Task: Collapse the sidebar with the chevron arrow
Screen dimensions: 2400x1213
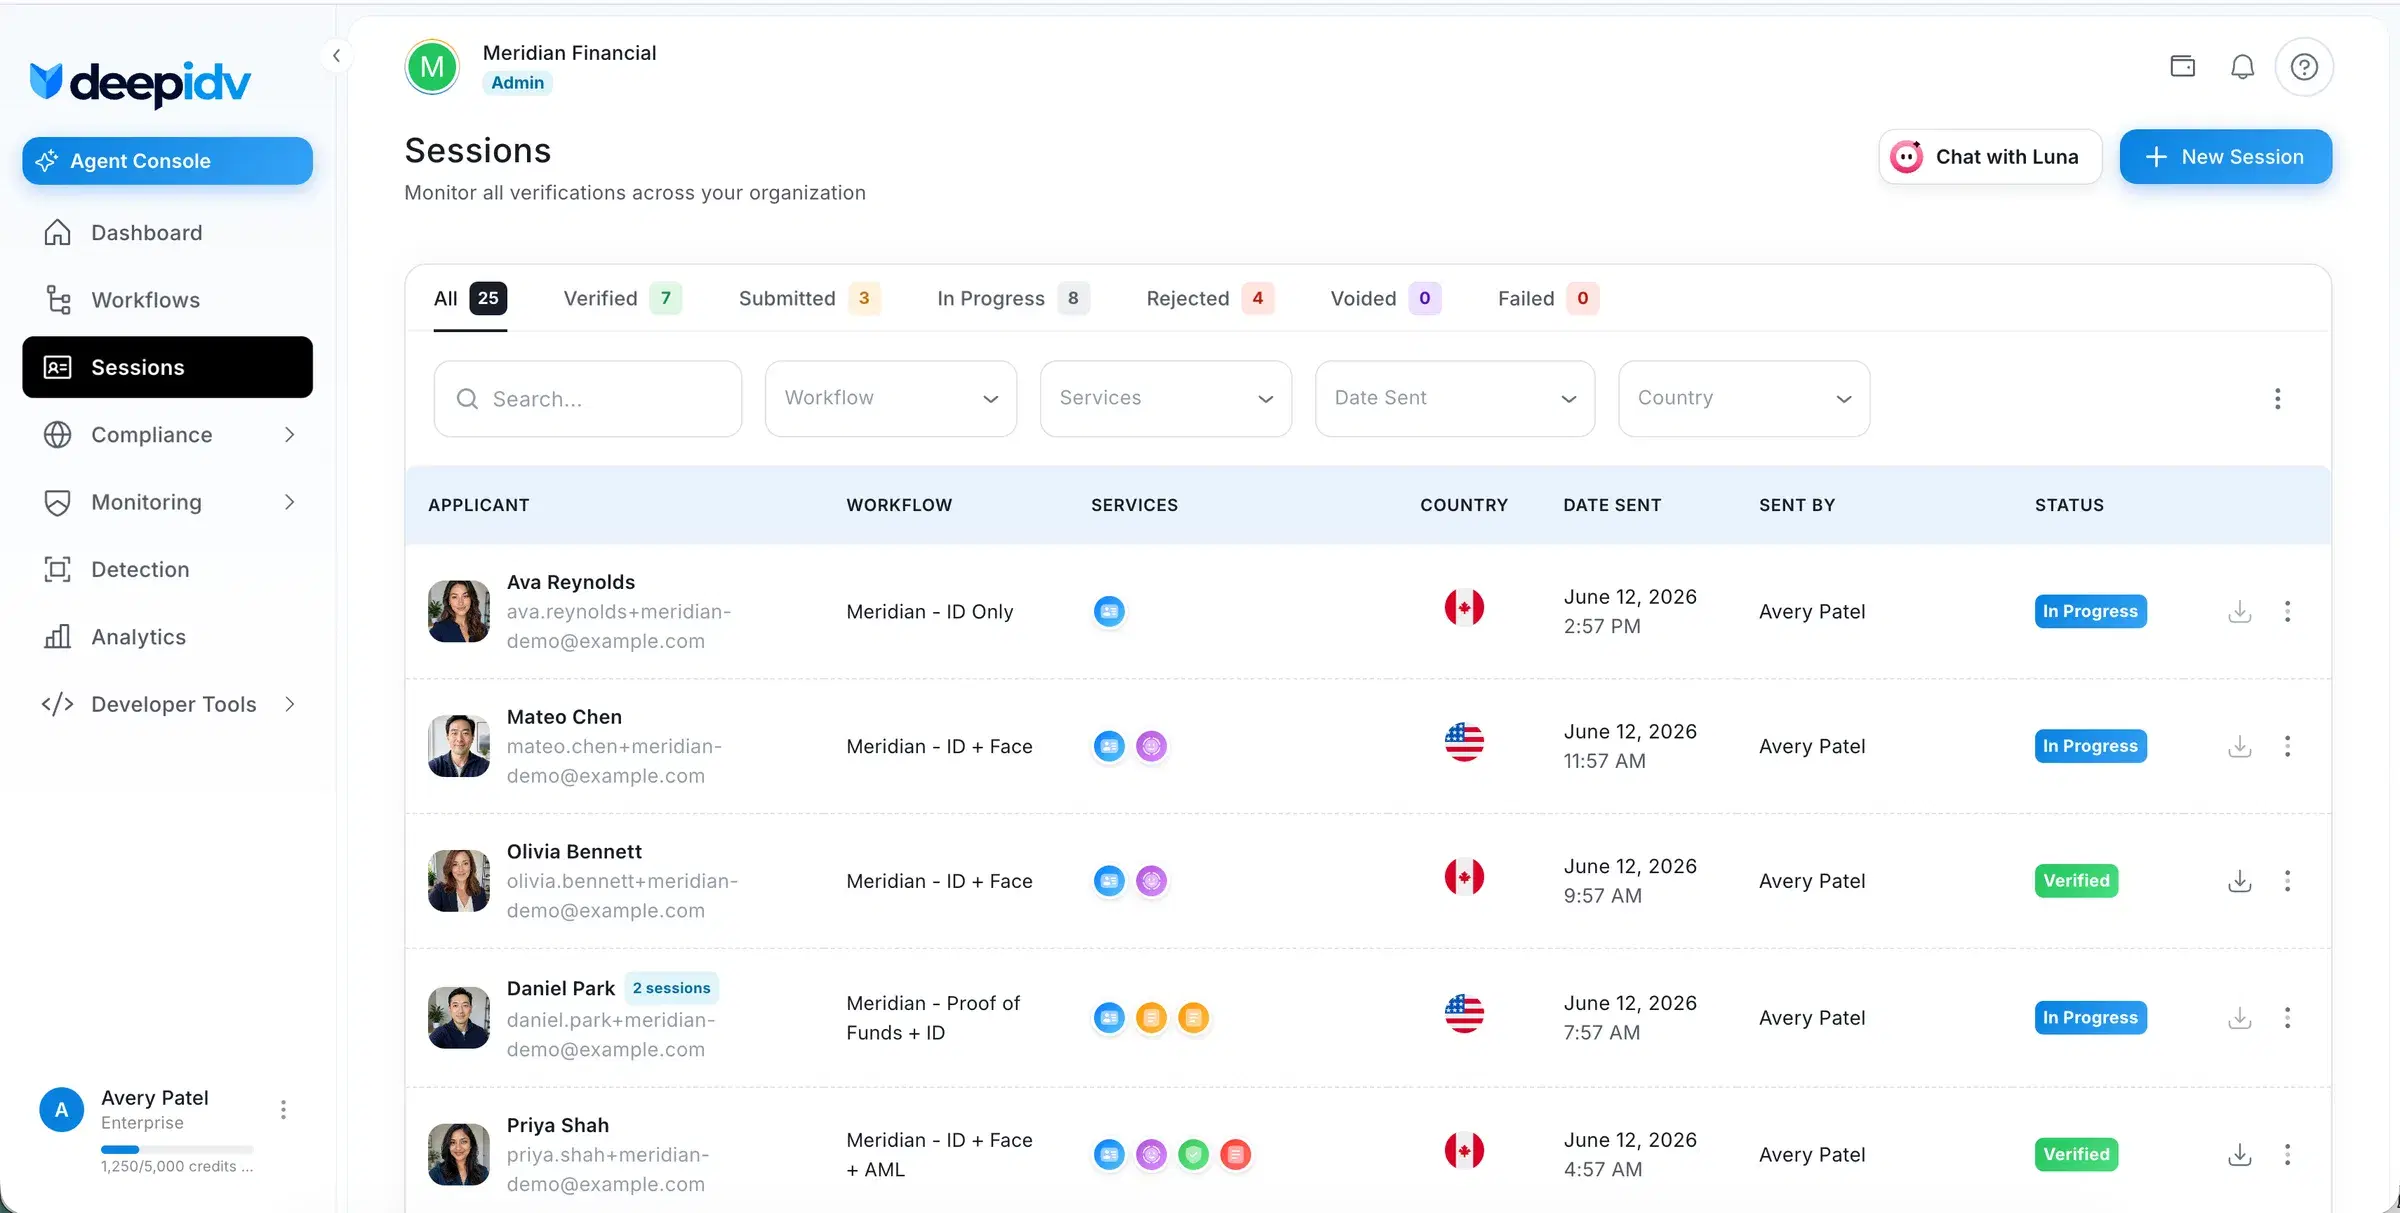Action: pyautogui.click(x=336, y=56)
